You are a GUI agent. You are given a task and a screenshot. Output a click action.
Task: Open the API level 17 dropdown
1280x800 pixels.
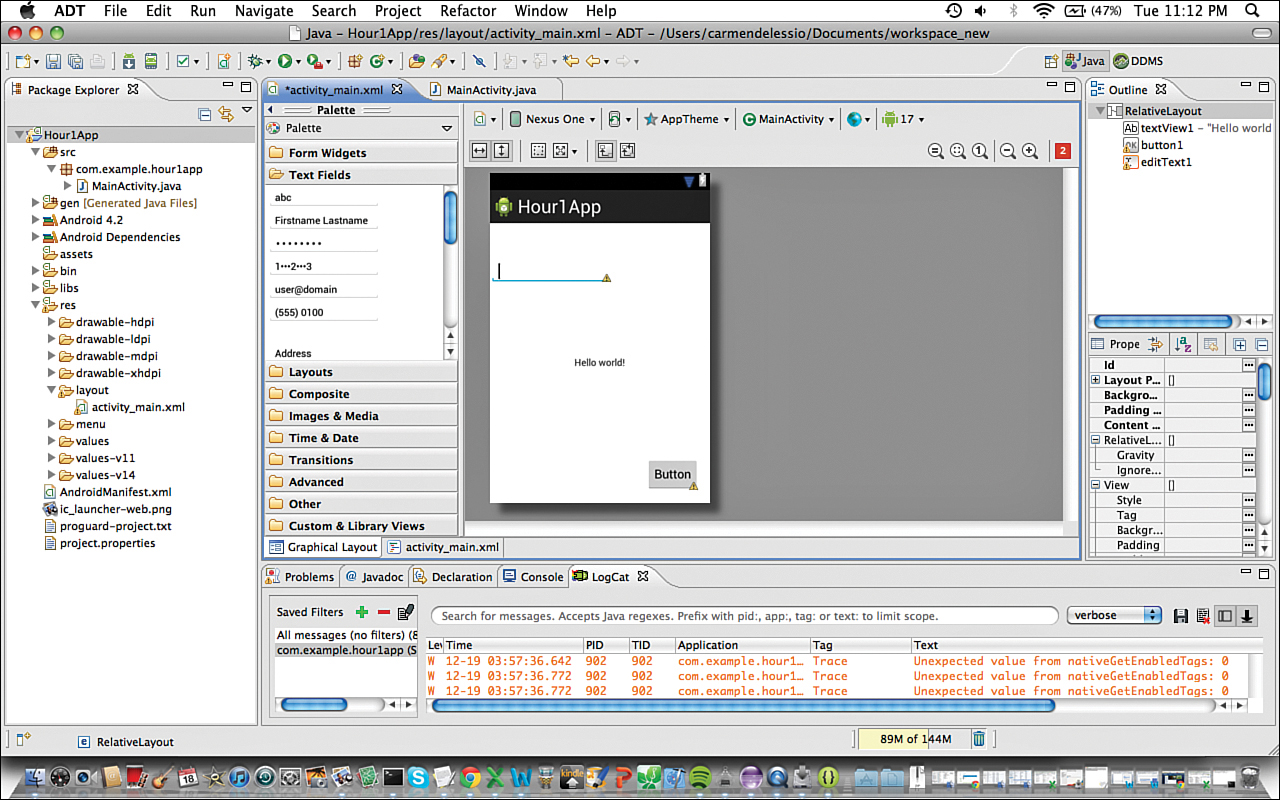904,119
